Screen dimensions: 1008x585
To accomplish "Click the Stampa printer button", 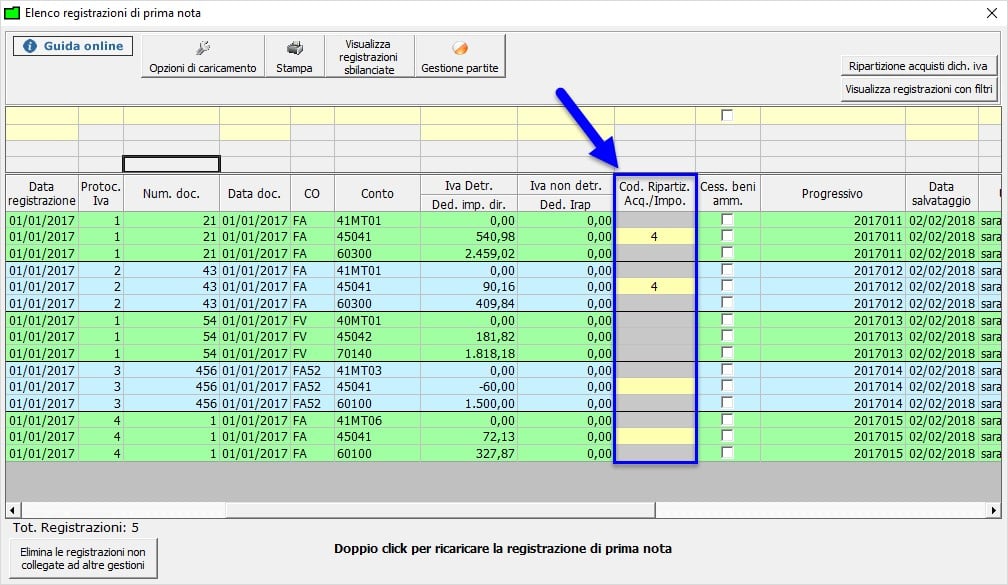I will [294, 57].
